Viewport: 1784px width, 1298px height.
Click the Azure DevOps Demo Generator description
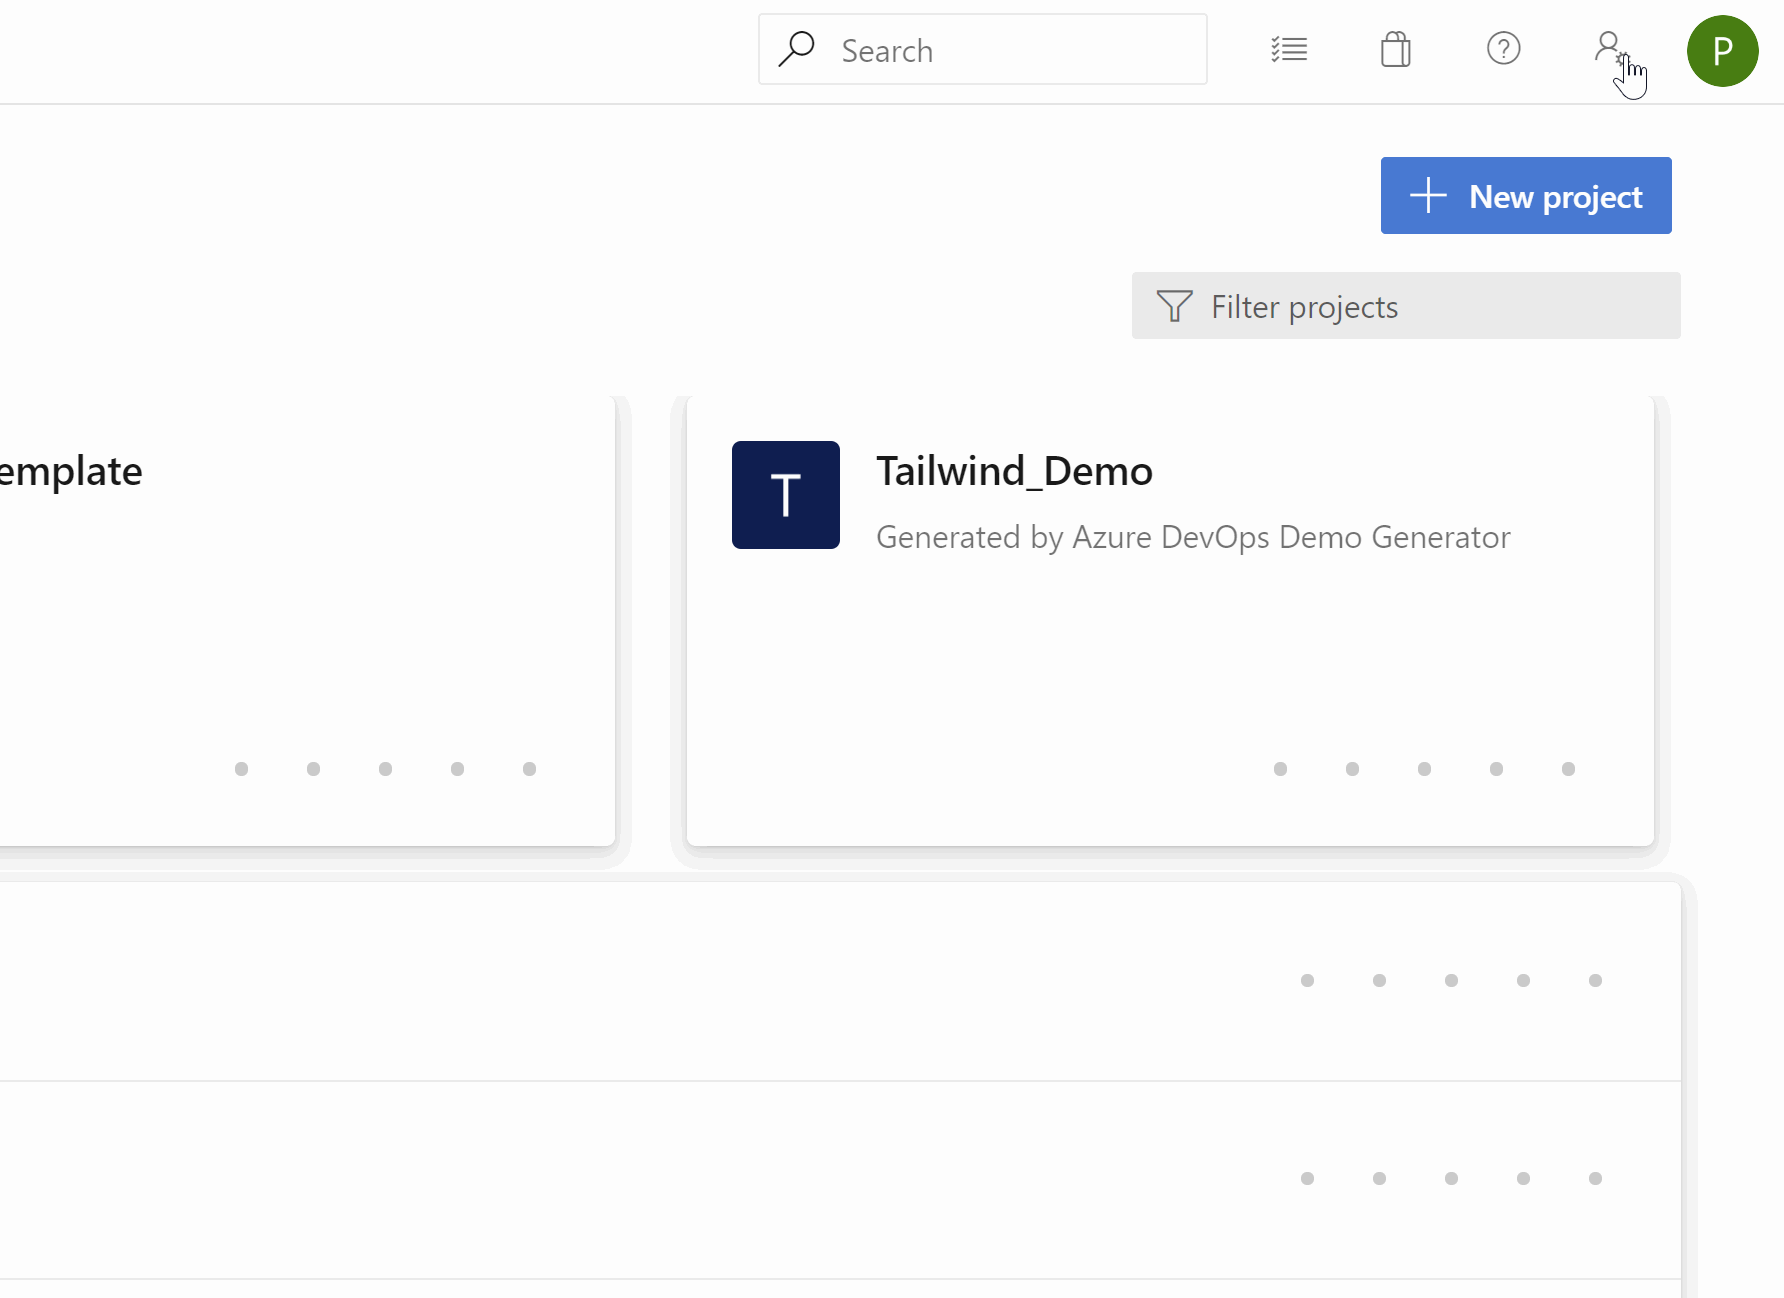point(1193,538)
